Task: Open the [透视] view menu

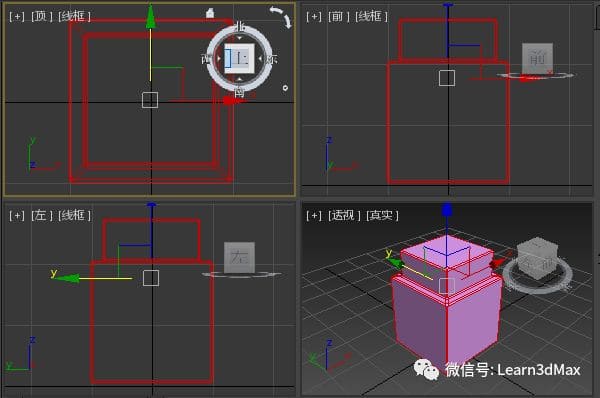Action: 344,215
